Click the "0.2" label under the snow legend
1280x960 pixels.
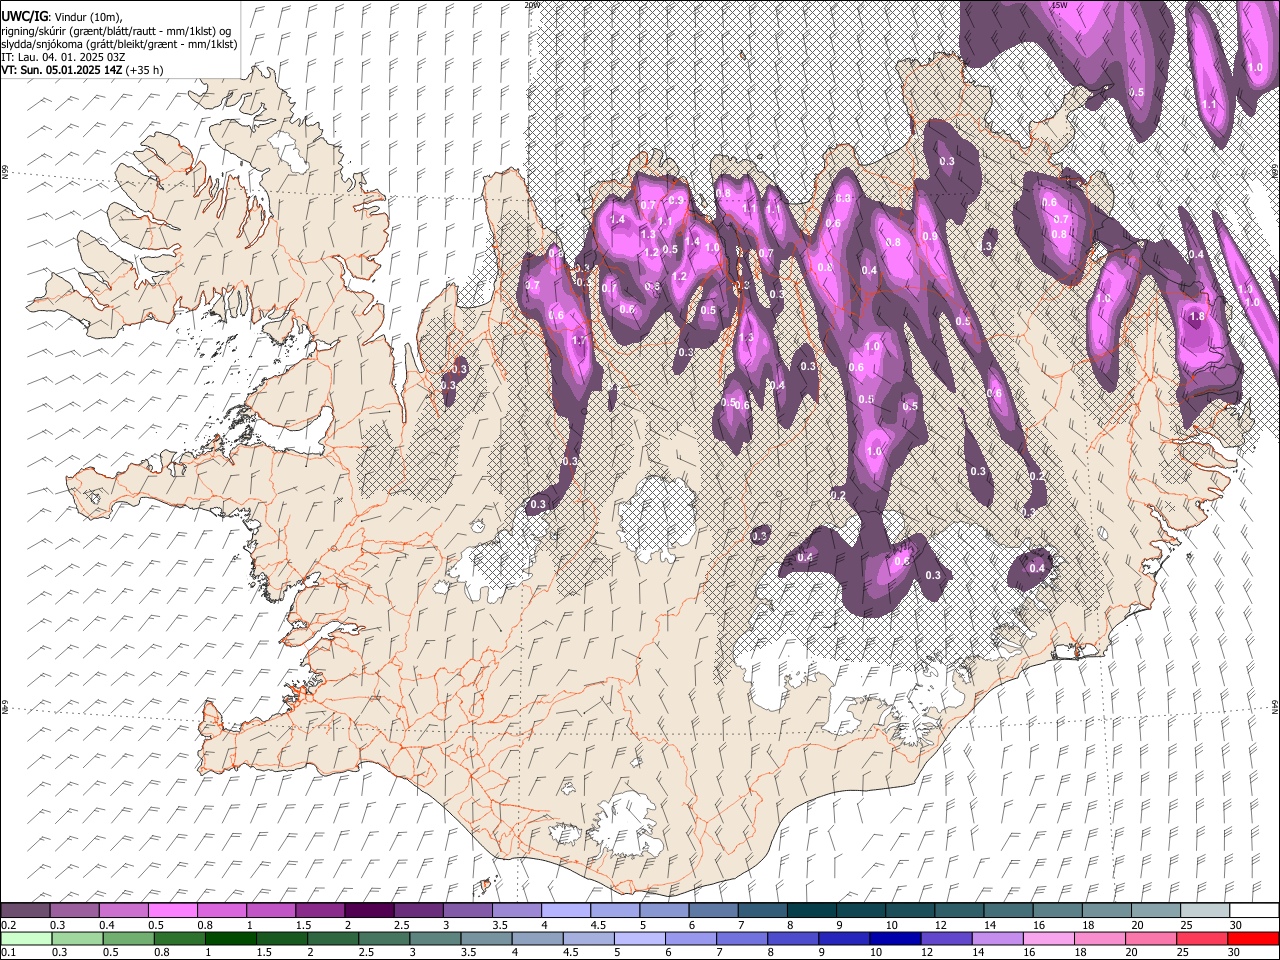point(8,924)
